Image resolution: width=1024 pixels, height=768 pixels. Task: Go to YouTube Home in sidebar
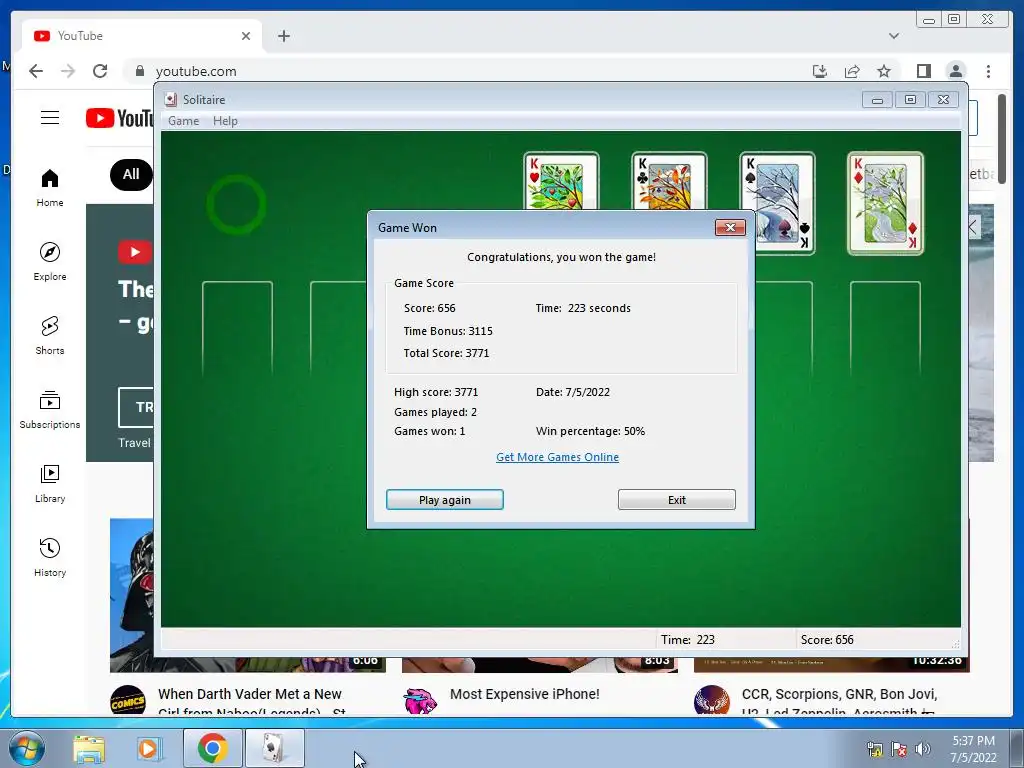click(50, 188)
